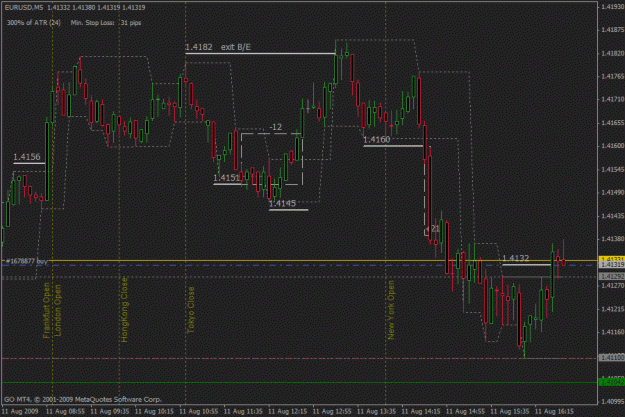Click the 1.41490 price axis label
This screenshot has width=625, height=417.
tap(613, 193)
